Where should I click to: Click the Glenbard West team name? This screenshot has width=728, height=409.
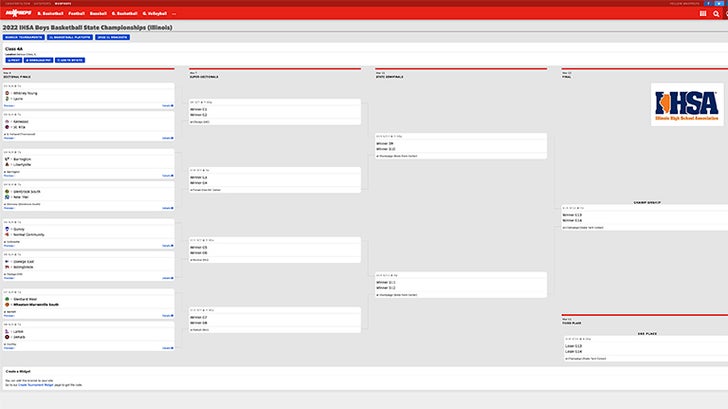[25, 299]
